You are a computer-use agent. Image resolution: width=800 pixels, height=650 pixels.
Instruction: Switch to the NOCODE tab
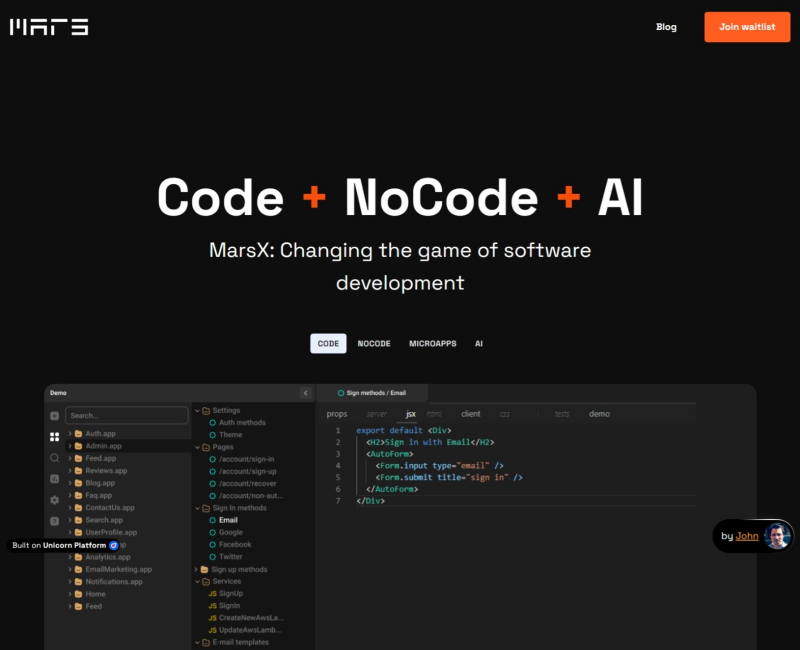tap(374, 343)
